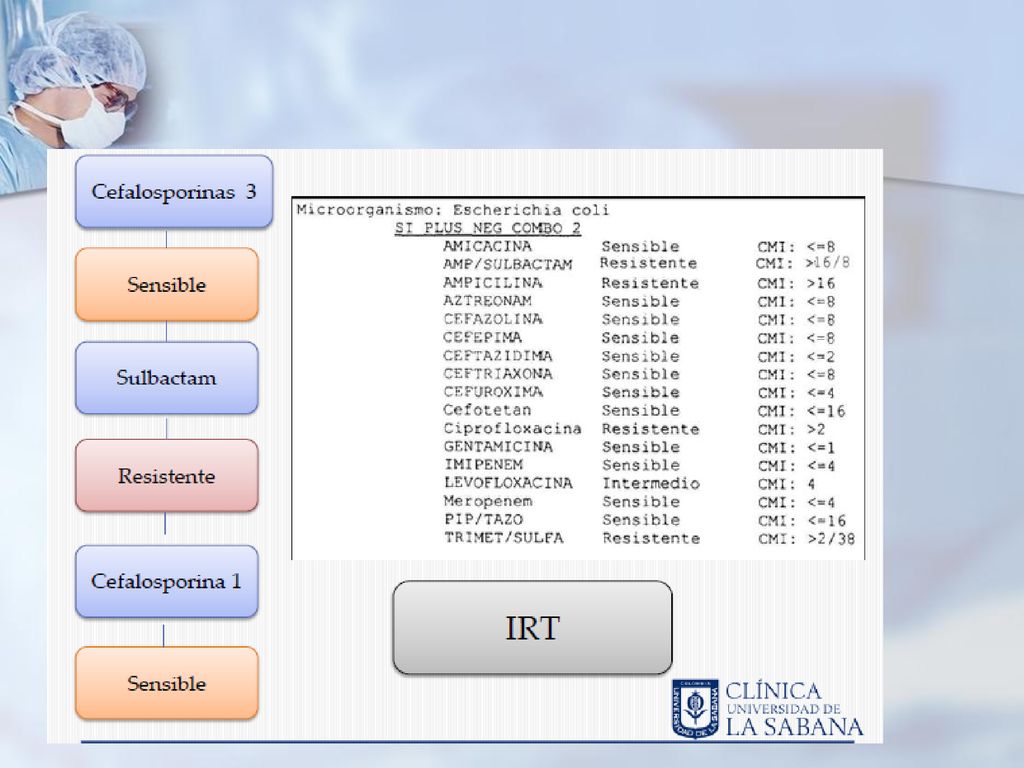Click 'Sensible' result for CEFAZOLINA

[x=640, y=320]
